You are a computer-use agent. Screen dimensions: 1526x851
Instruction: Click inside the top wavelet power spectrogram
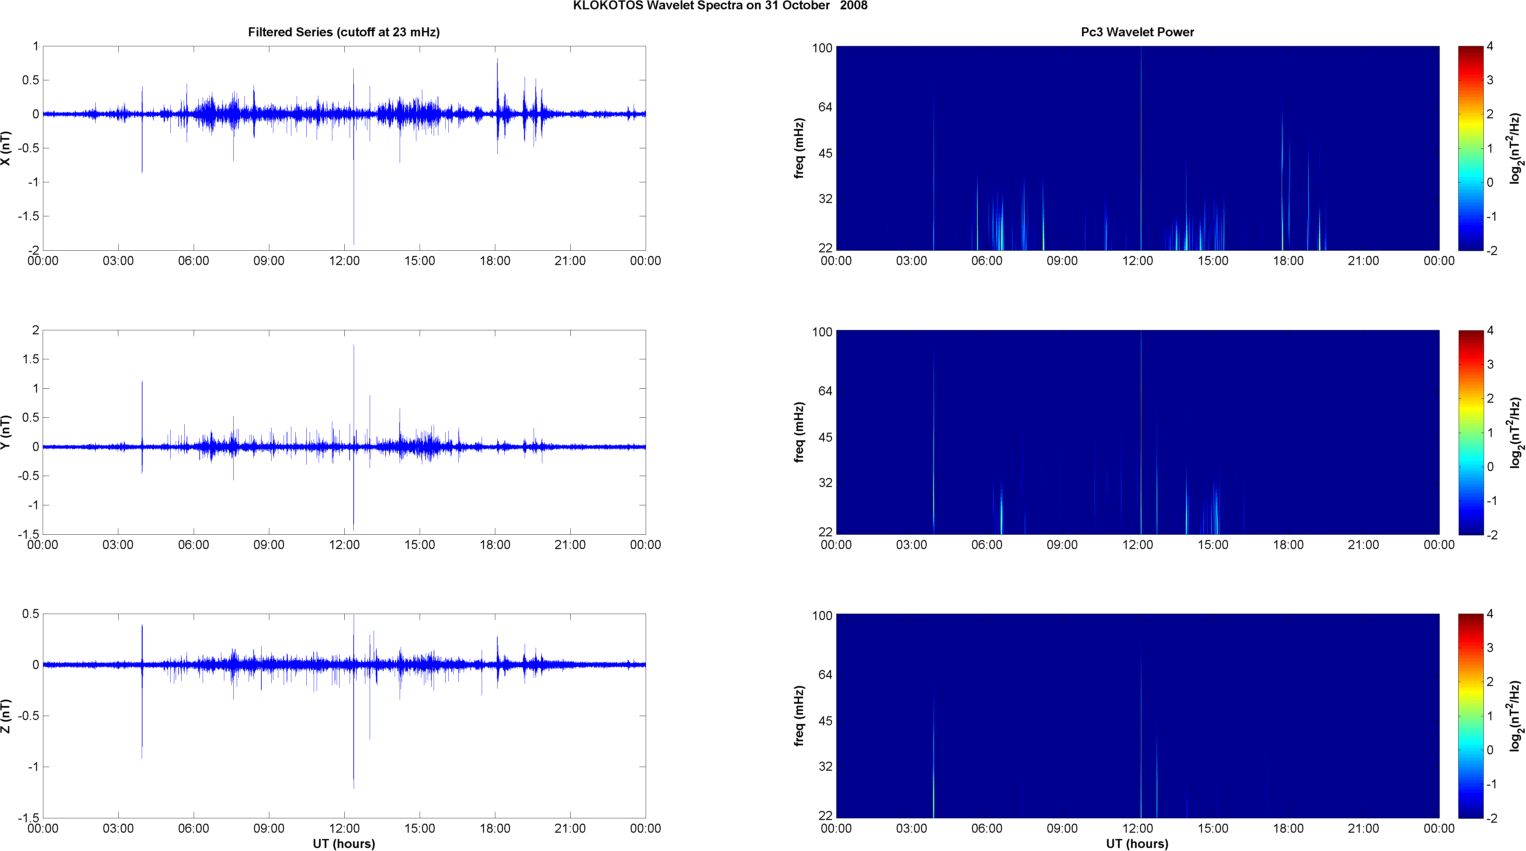(x=1137, y=148)
